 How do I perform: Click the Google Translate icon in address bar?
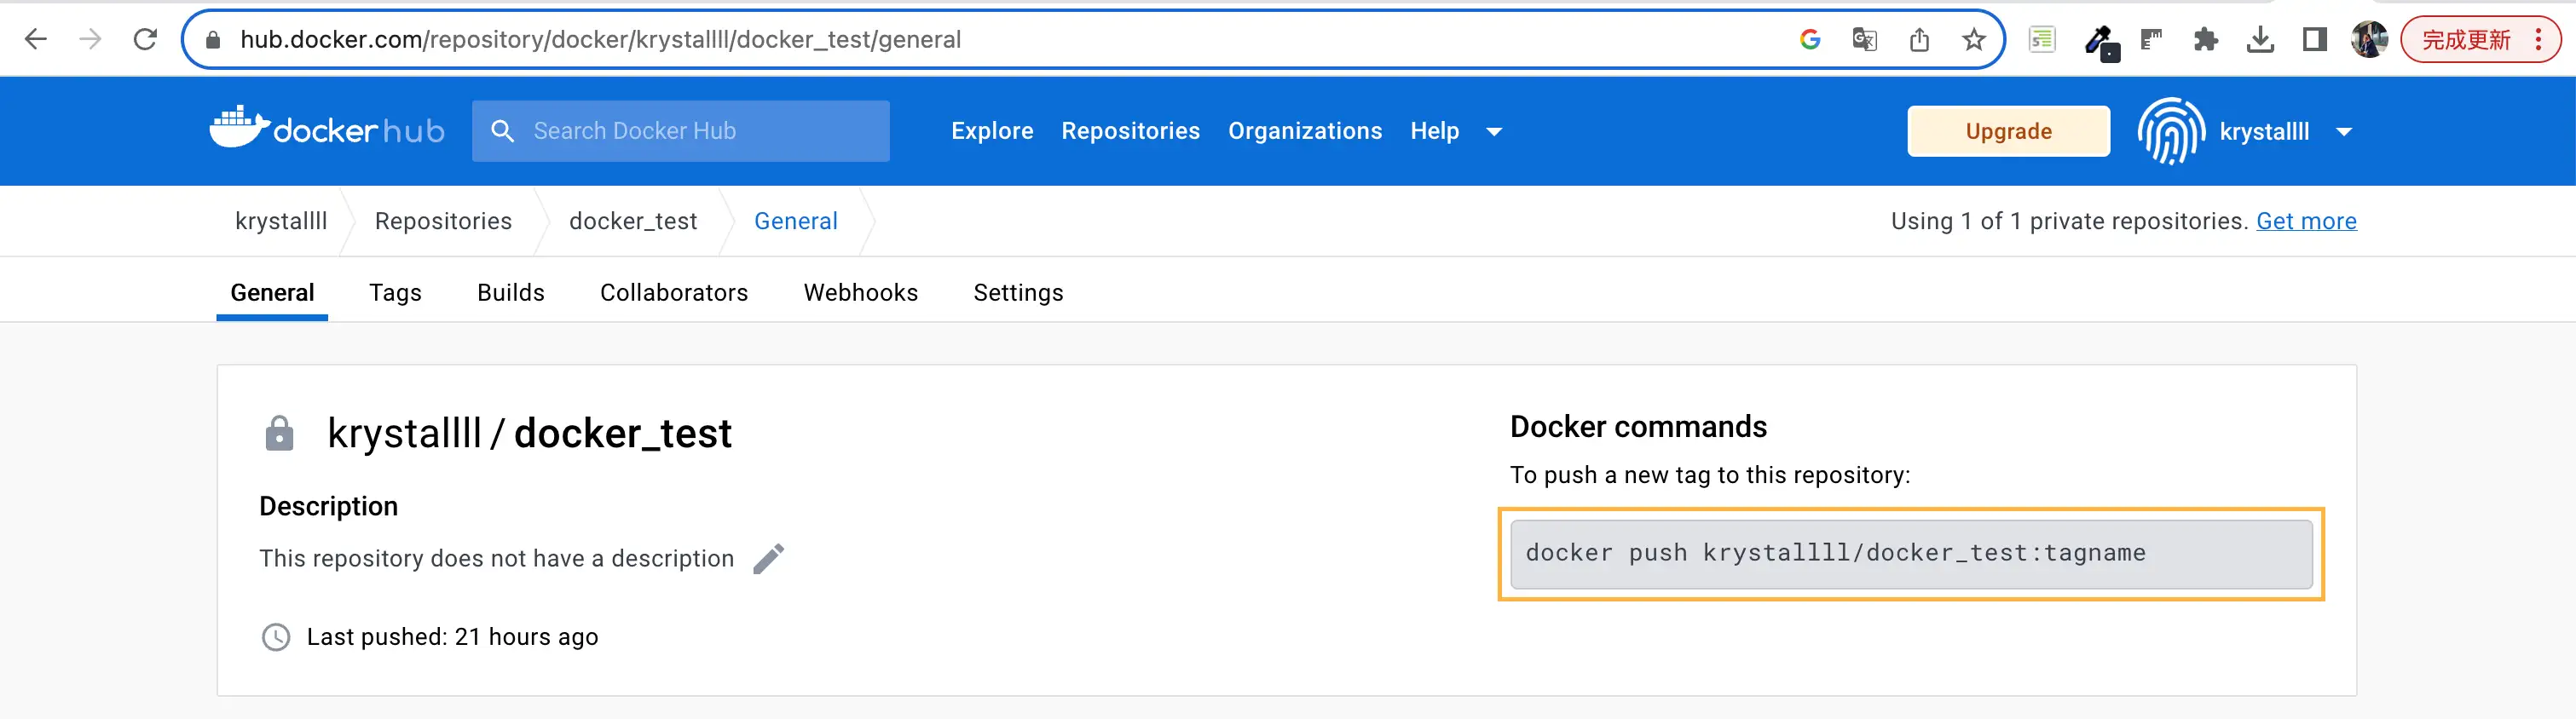1864,40
